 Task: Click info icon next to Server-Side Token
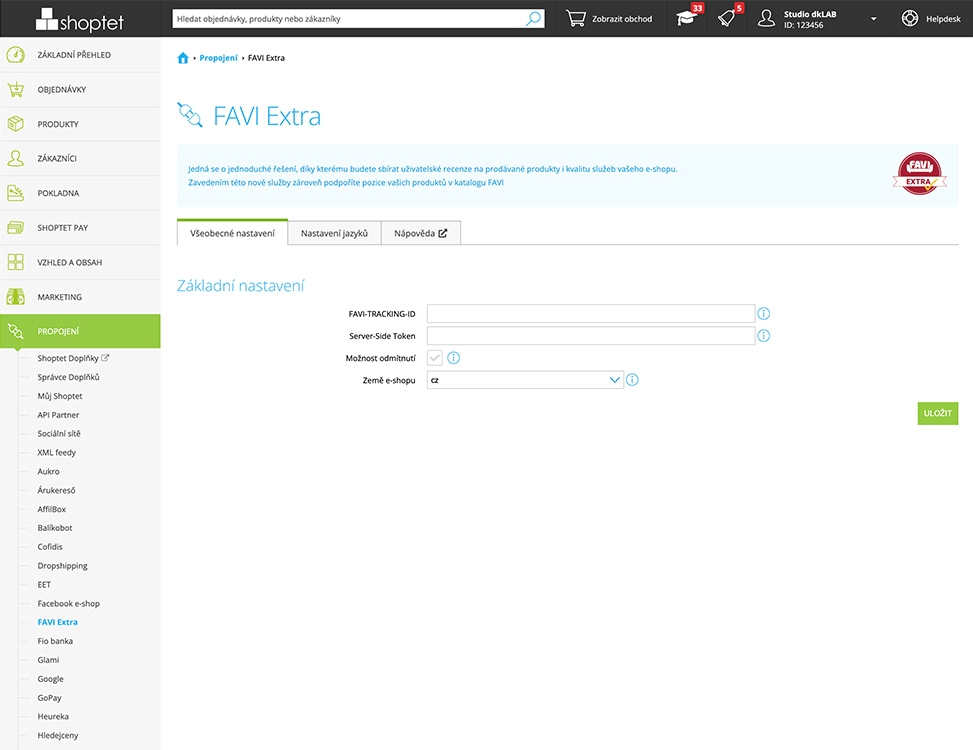pos(764,336)
